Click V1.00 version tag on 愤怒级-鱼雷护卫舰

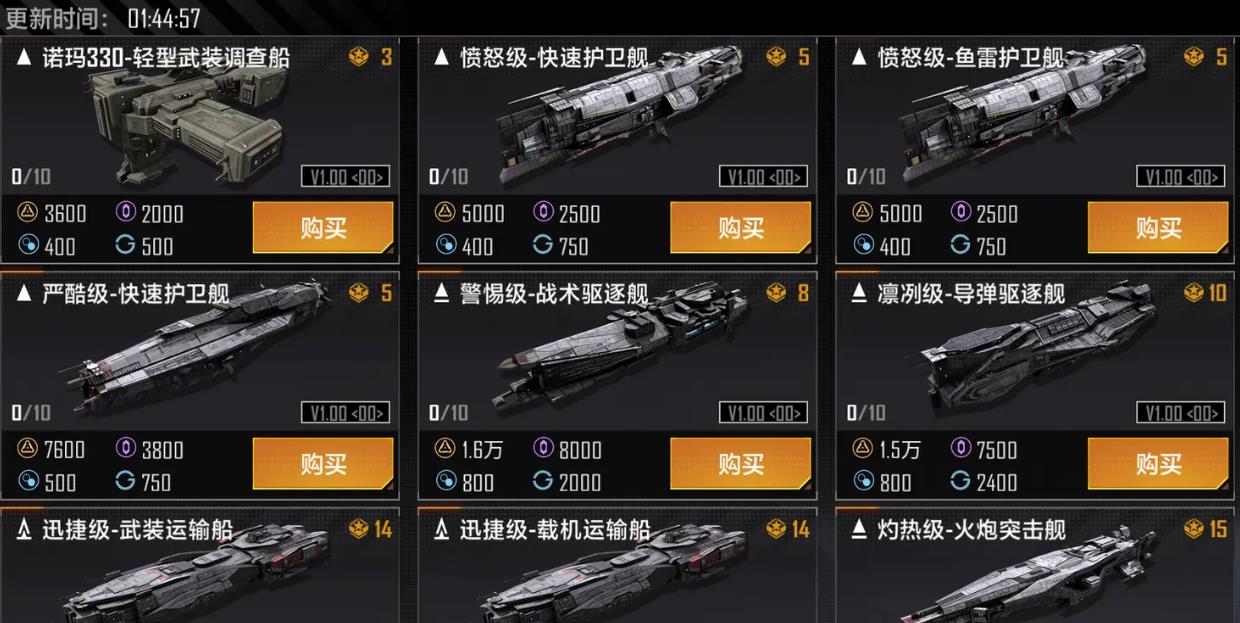tap(1180, 177)
